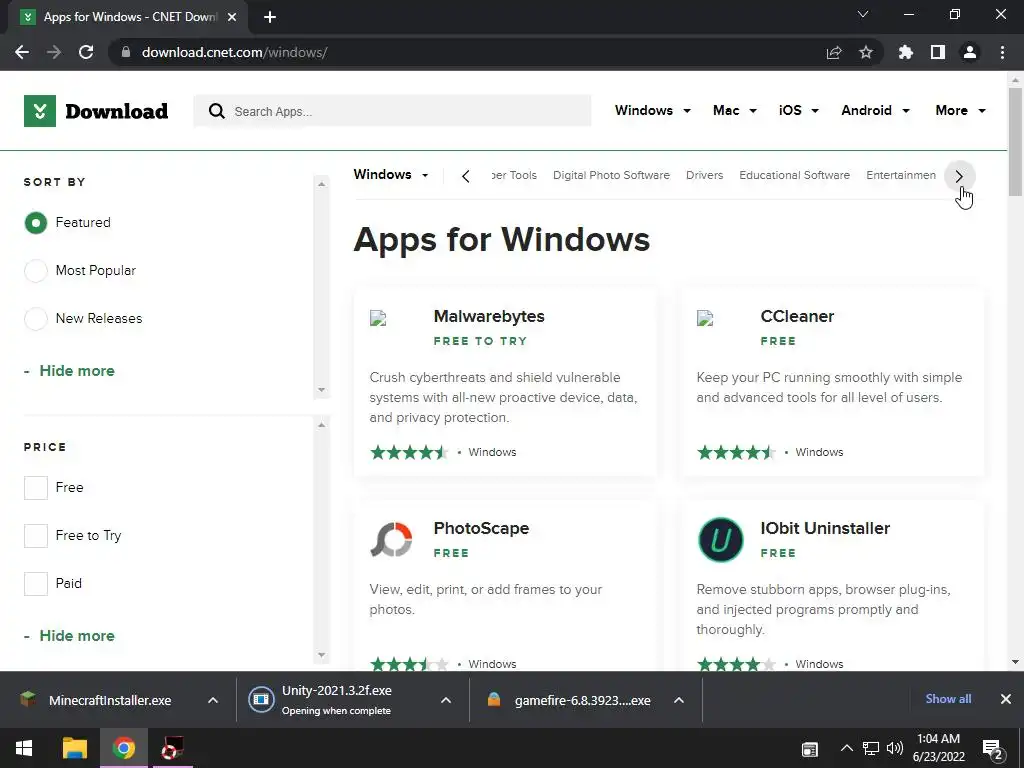Open a new tab with the plus icon
The width and height of the screenshot is (1024, 768).
tap(270, 17)
